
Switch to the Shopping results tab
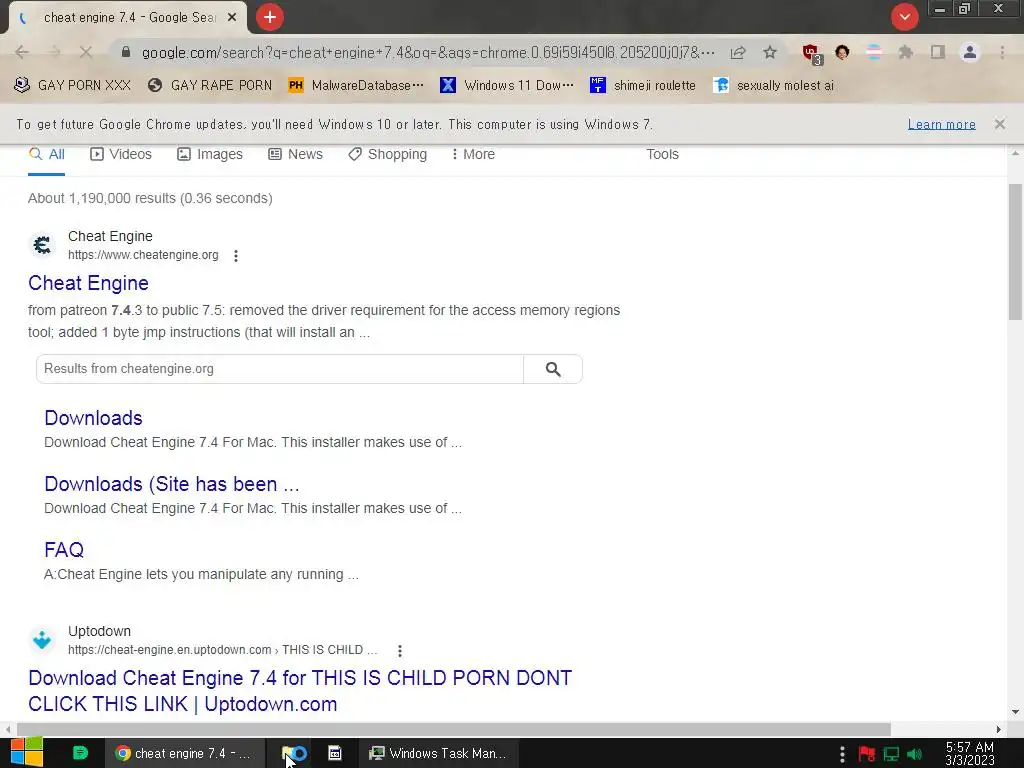click(x=387, y=155)
